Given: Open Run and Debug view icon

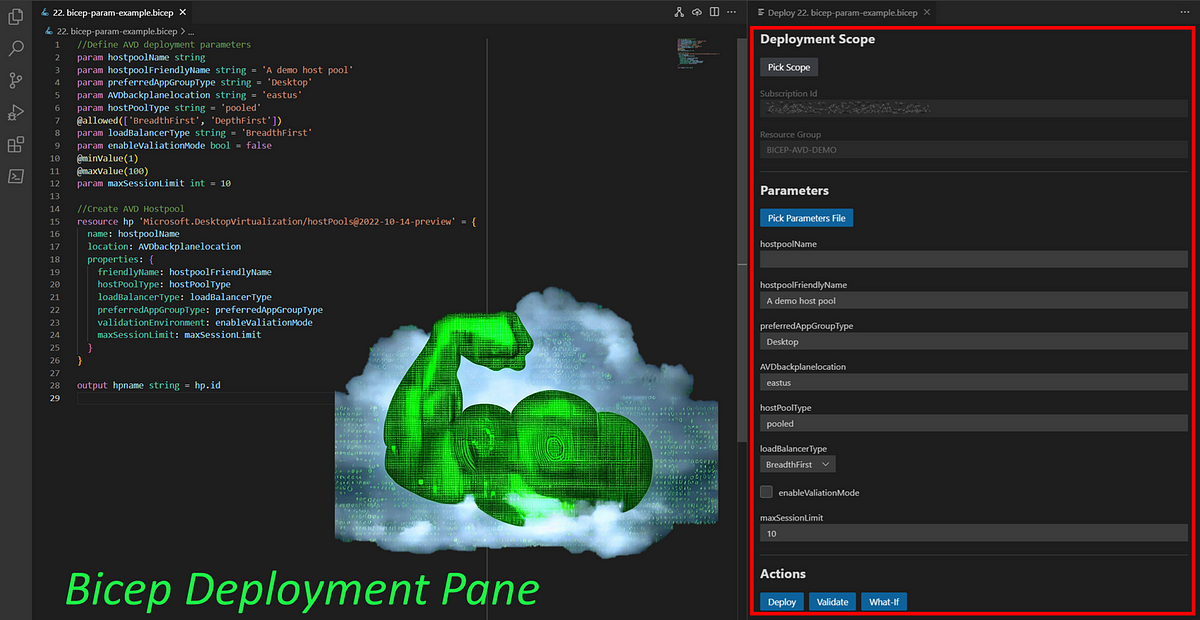Looking at the screenshot, I should 15,112.
